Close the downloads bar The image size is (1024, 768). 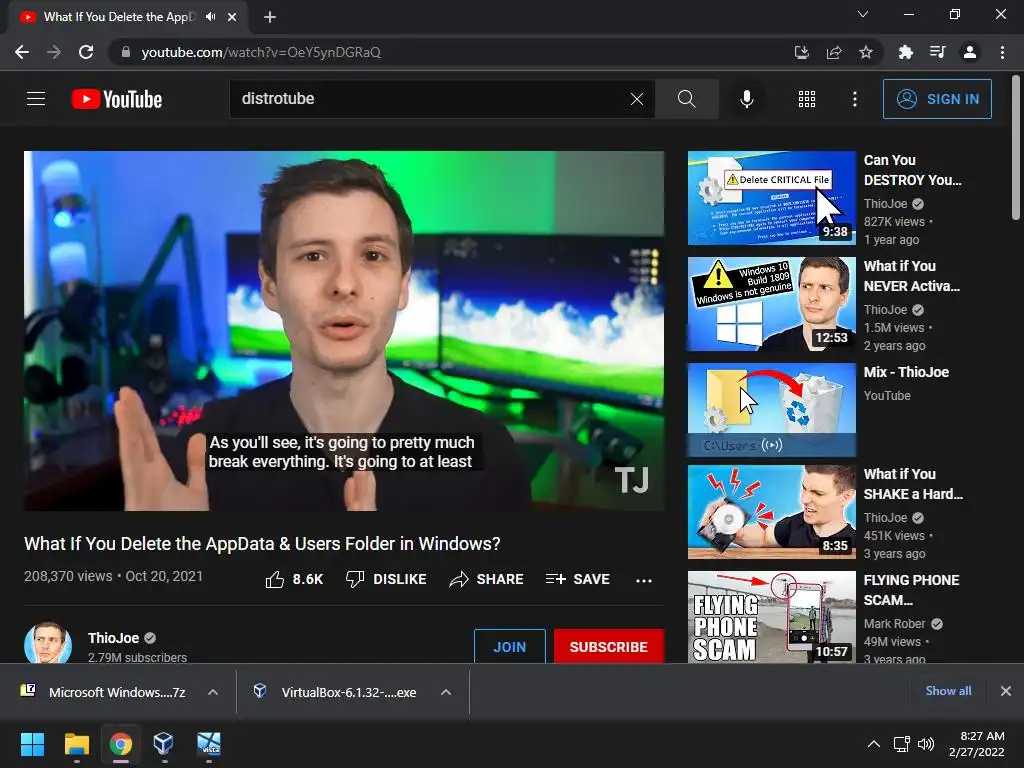(1006, 691)
